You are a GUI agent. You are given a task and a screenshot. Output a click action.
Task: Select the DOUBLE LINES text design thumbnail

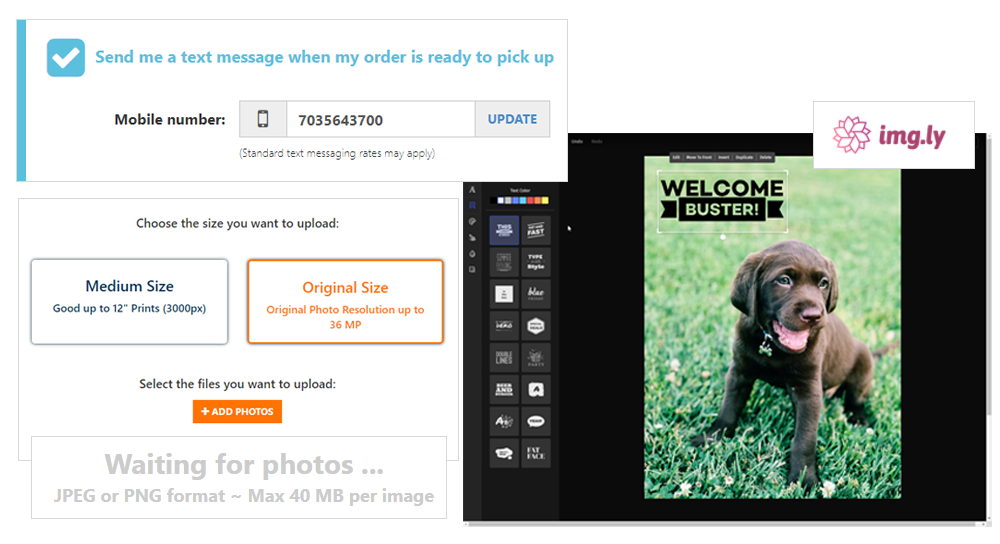coord(504,357)
